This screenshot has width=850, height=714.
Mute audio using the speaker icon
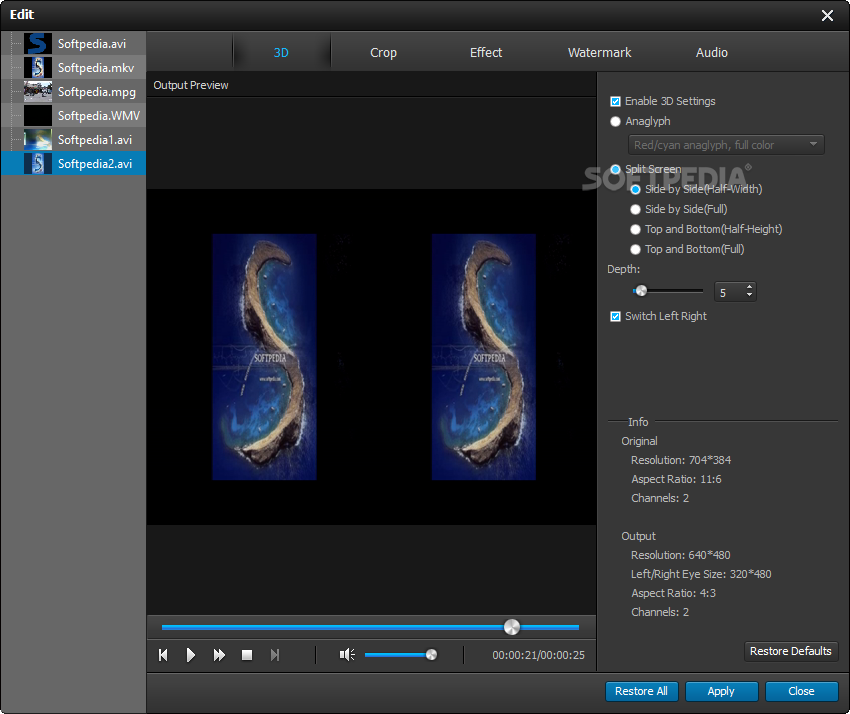[x=347, y=655]
